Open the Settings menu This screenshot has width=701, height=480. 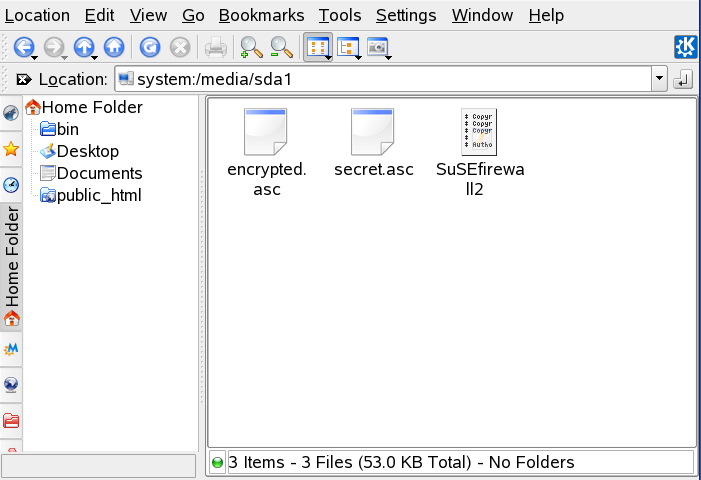tap(406, 15)
